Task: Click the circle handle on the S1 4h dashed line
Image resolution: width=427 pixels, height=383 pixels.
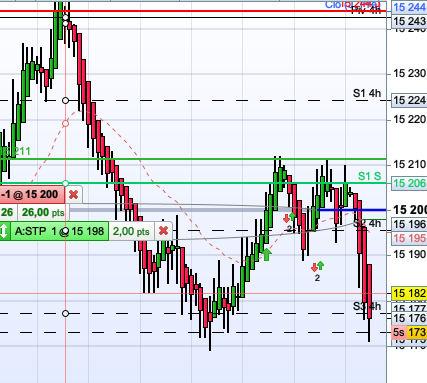Action: pyautogui.click(x=65, y=100)
